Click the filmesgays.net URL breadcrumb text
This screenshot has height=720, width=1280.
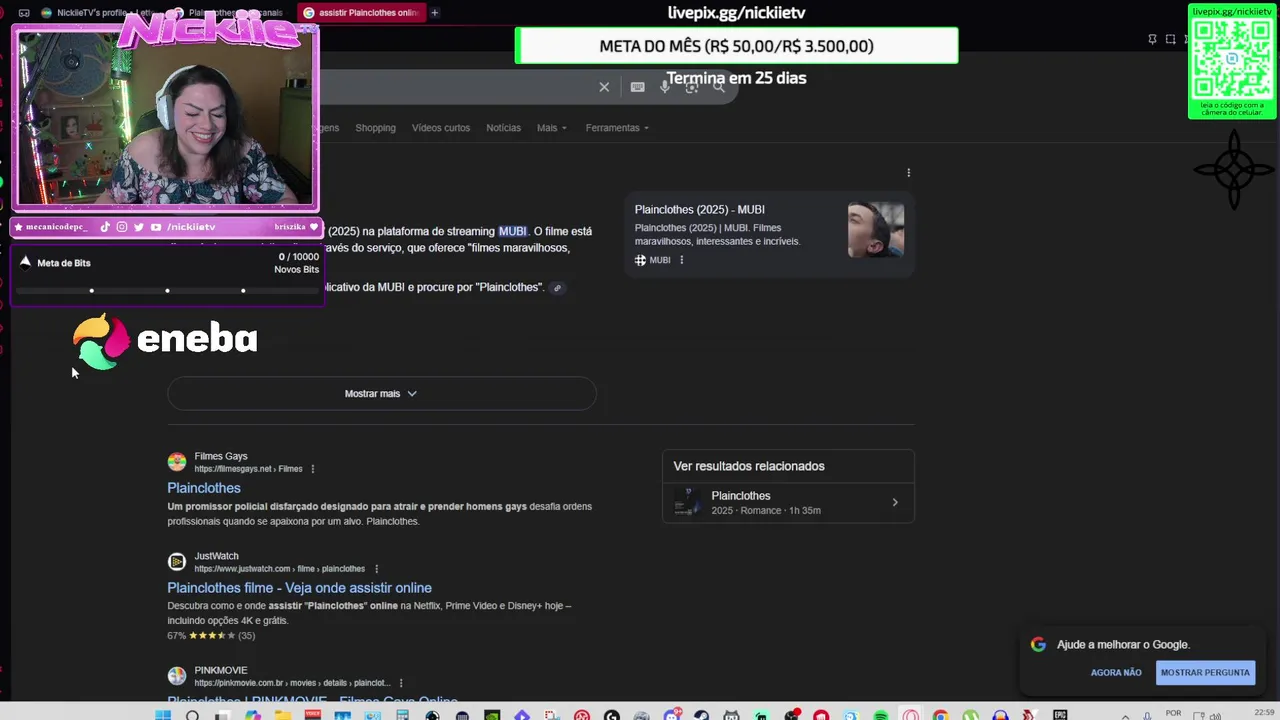[x=248, y=469]
